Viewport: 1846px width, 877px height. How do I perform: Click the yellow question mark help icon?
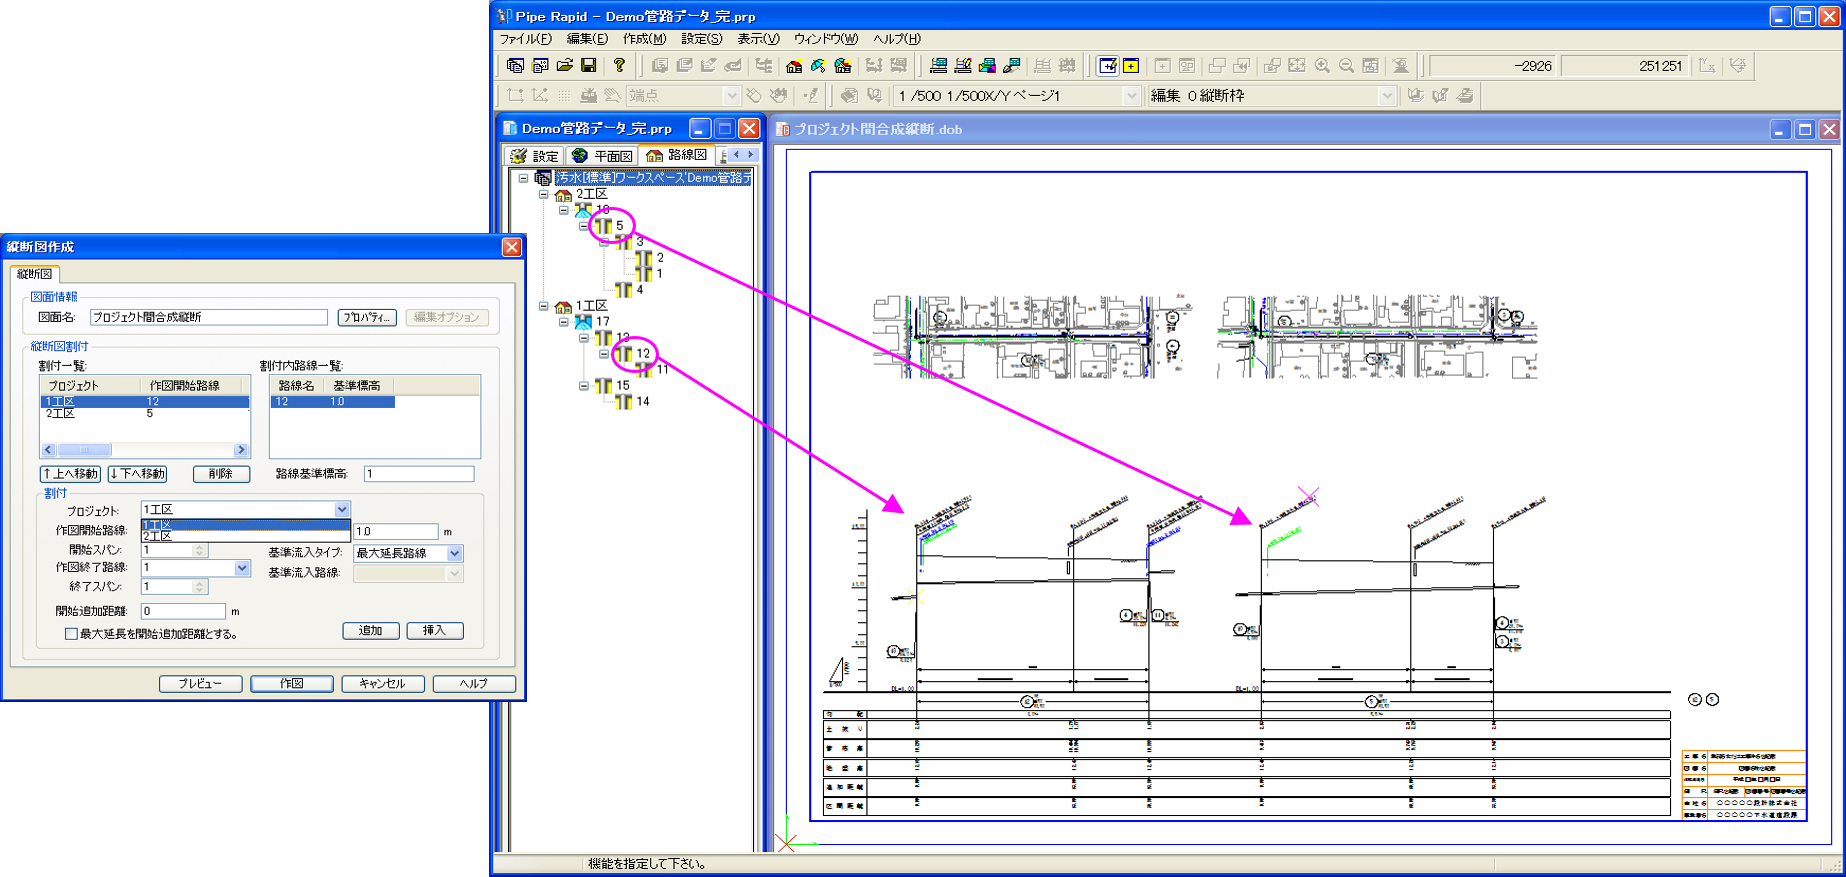(x=619, y=66)
